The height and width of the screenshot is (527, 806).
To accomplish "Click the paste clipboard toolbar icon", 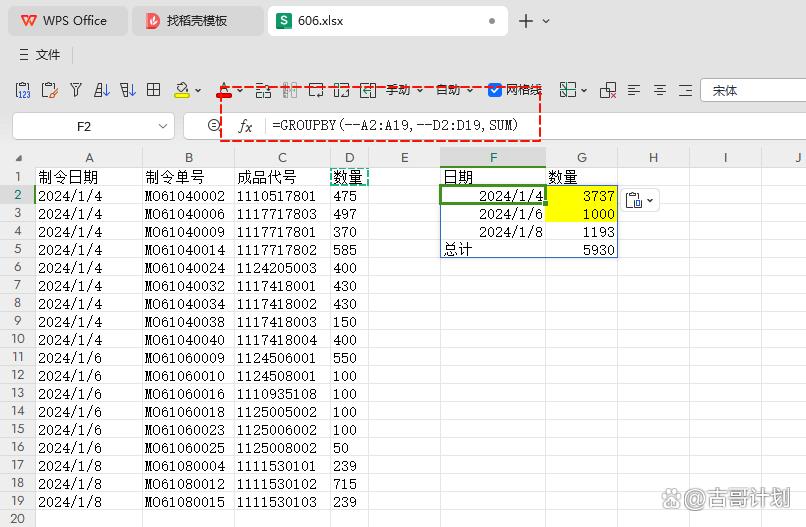I will pyautogui.click(x=49, y=90).
